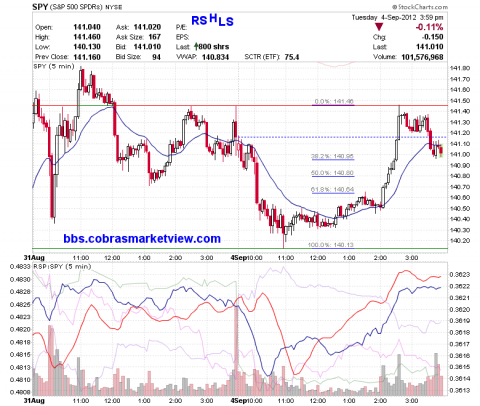Screen dimensions: 480x406
Task: Click the date 'Tuesday 4-Sep-2012 3:59 pm'
Action: pyautogui.click(x=397, y=17)
